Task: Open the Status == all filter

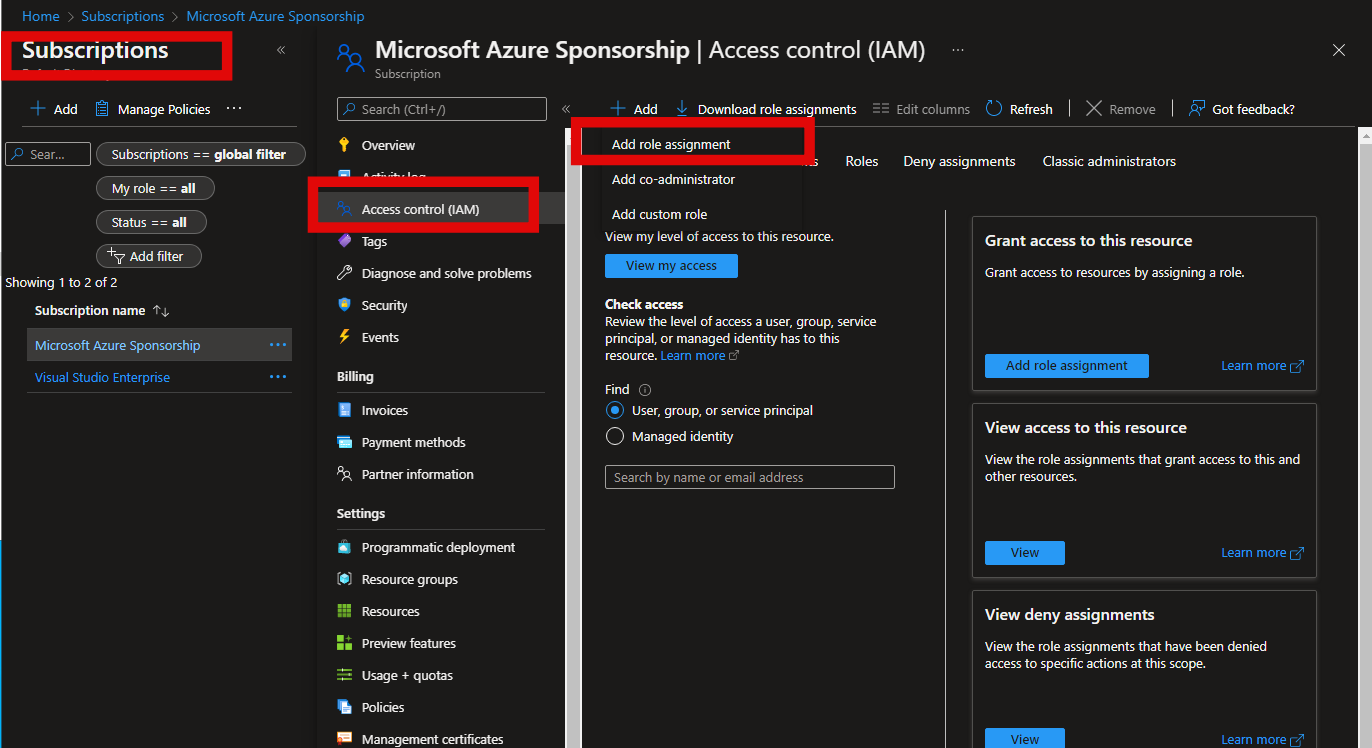Action: [151, 222]
